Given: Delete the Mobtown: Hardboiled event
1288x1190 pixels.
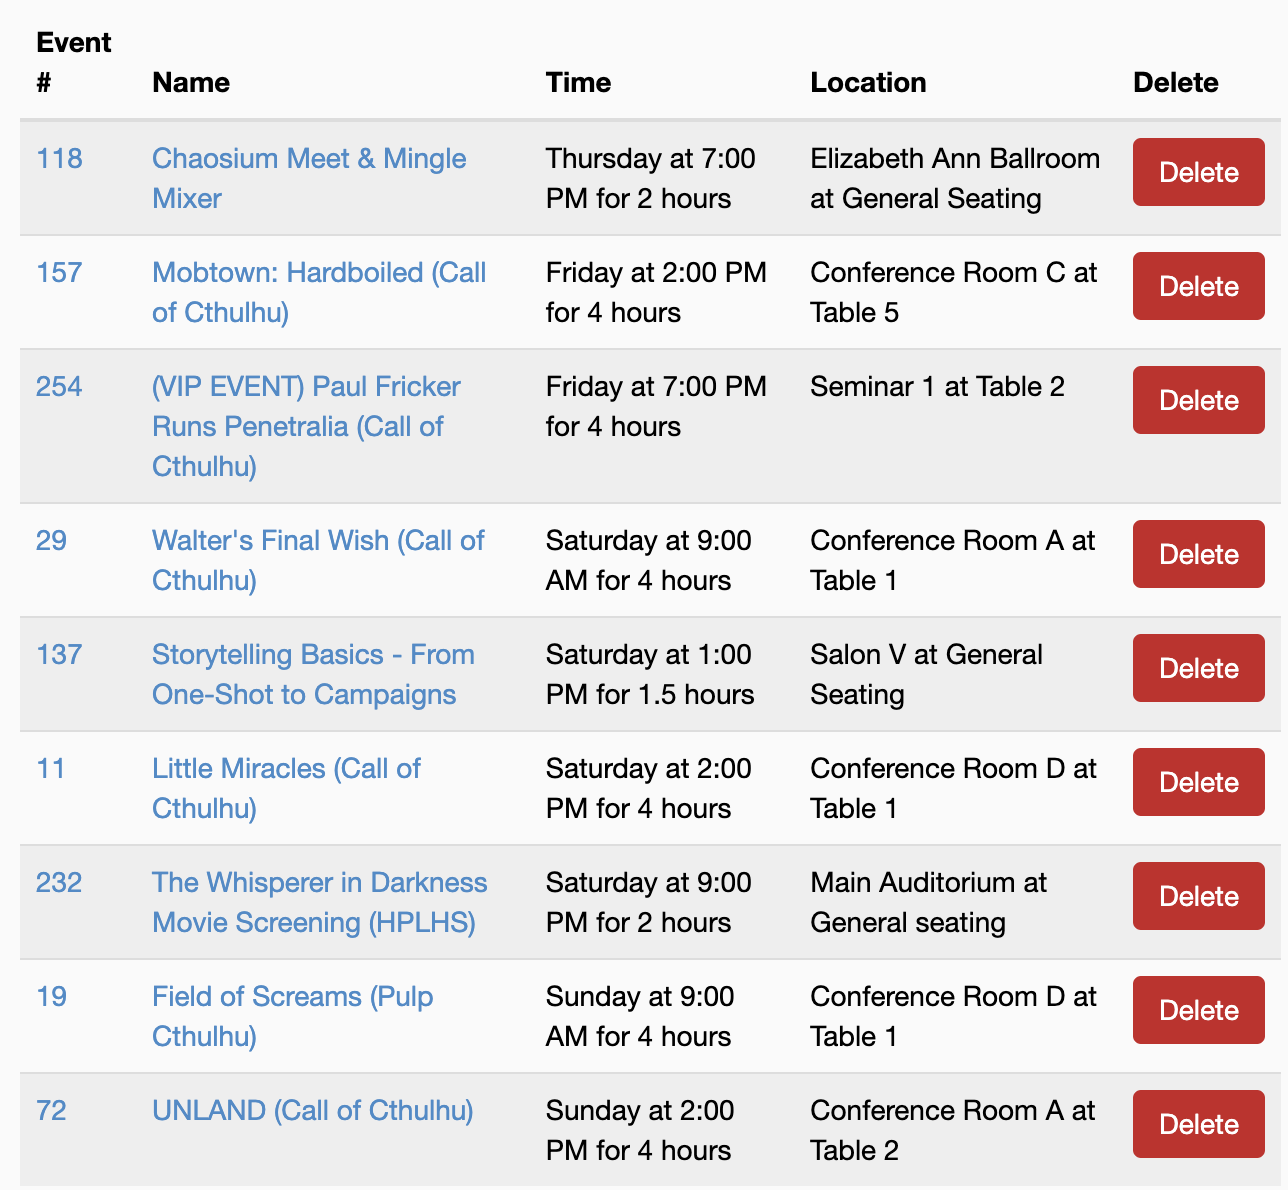Looking at the screenshot, I should pyautogui.click(x=1198, y=286).
